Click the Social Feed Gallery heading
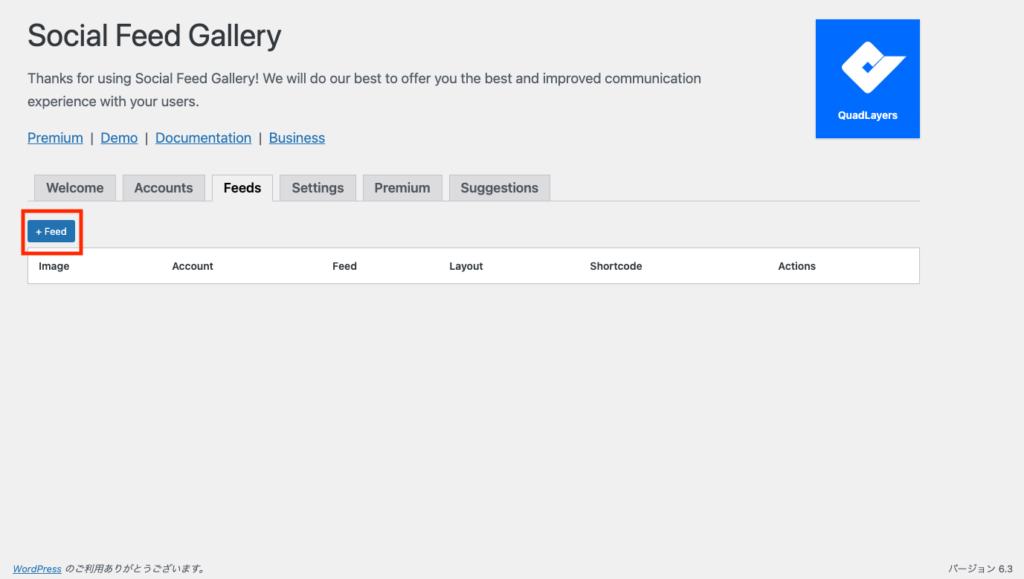The width and height of the screenshot is (1024, 579). coord(154,37)
